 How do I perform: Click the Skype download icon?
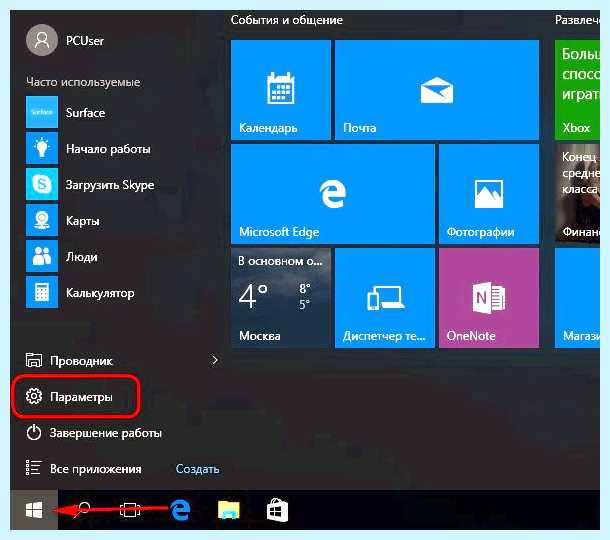tap(42, 184)
